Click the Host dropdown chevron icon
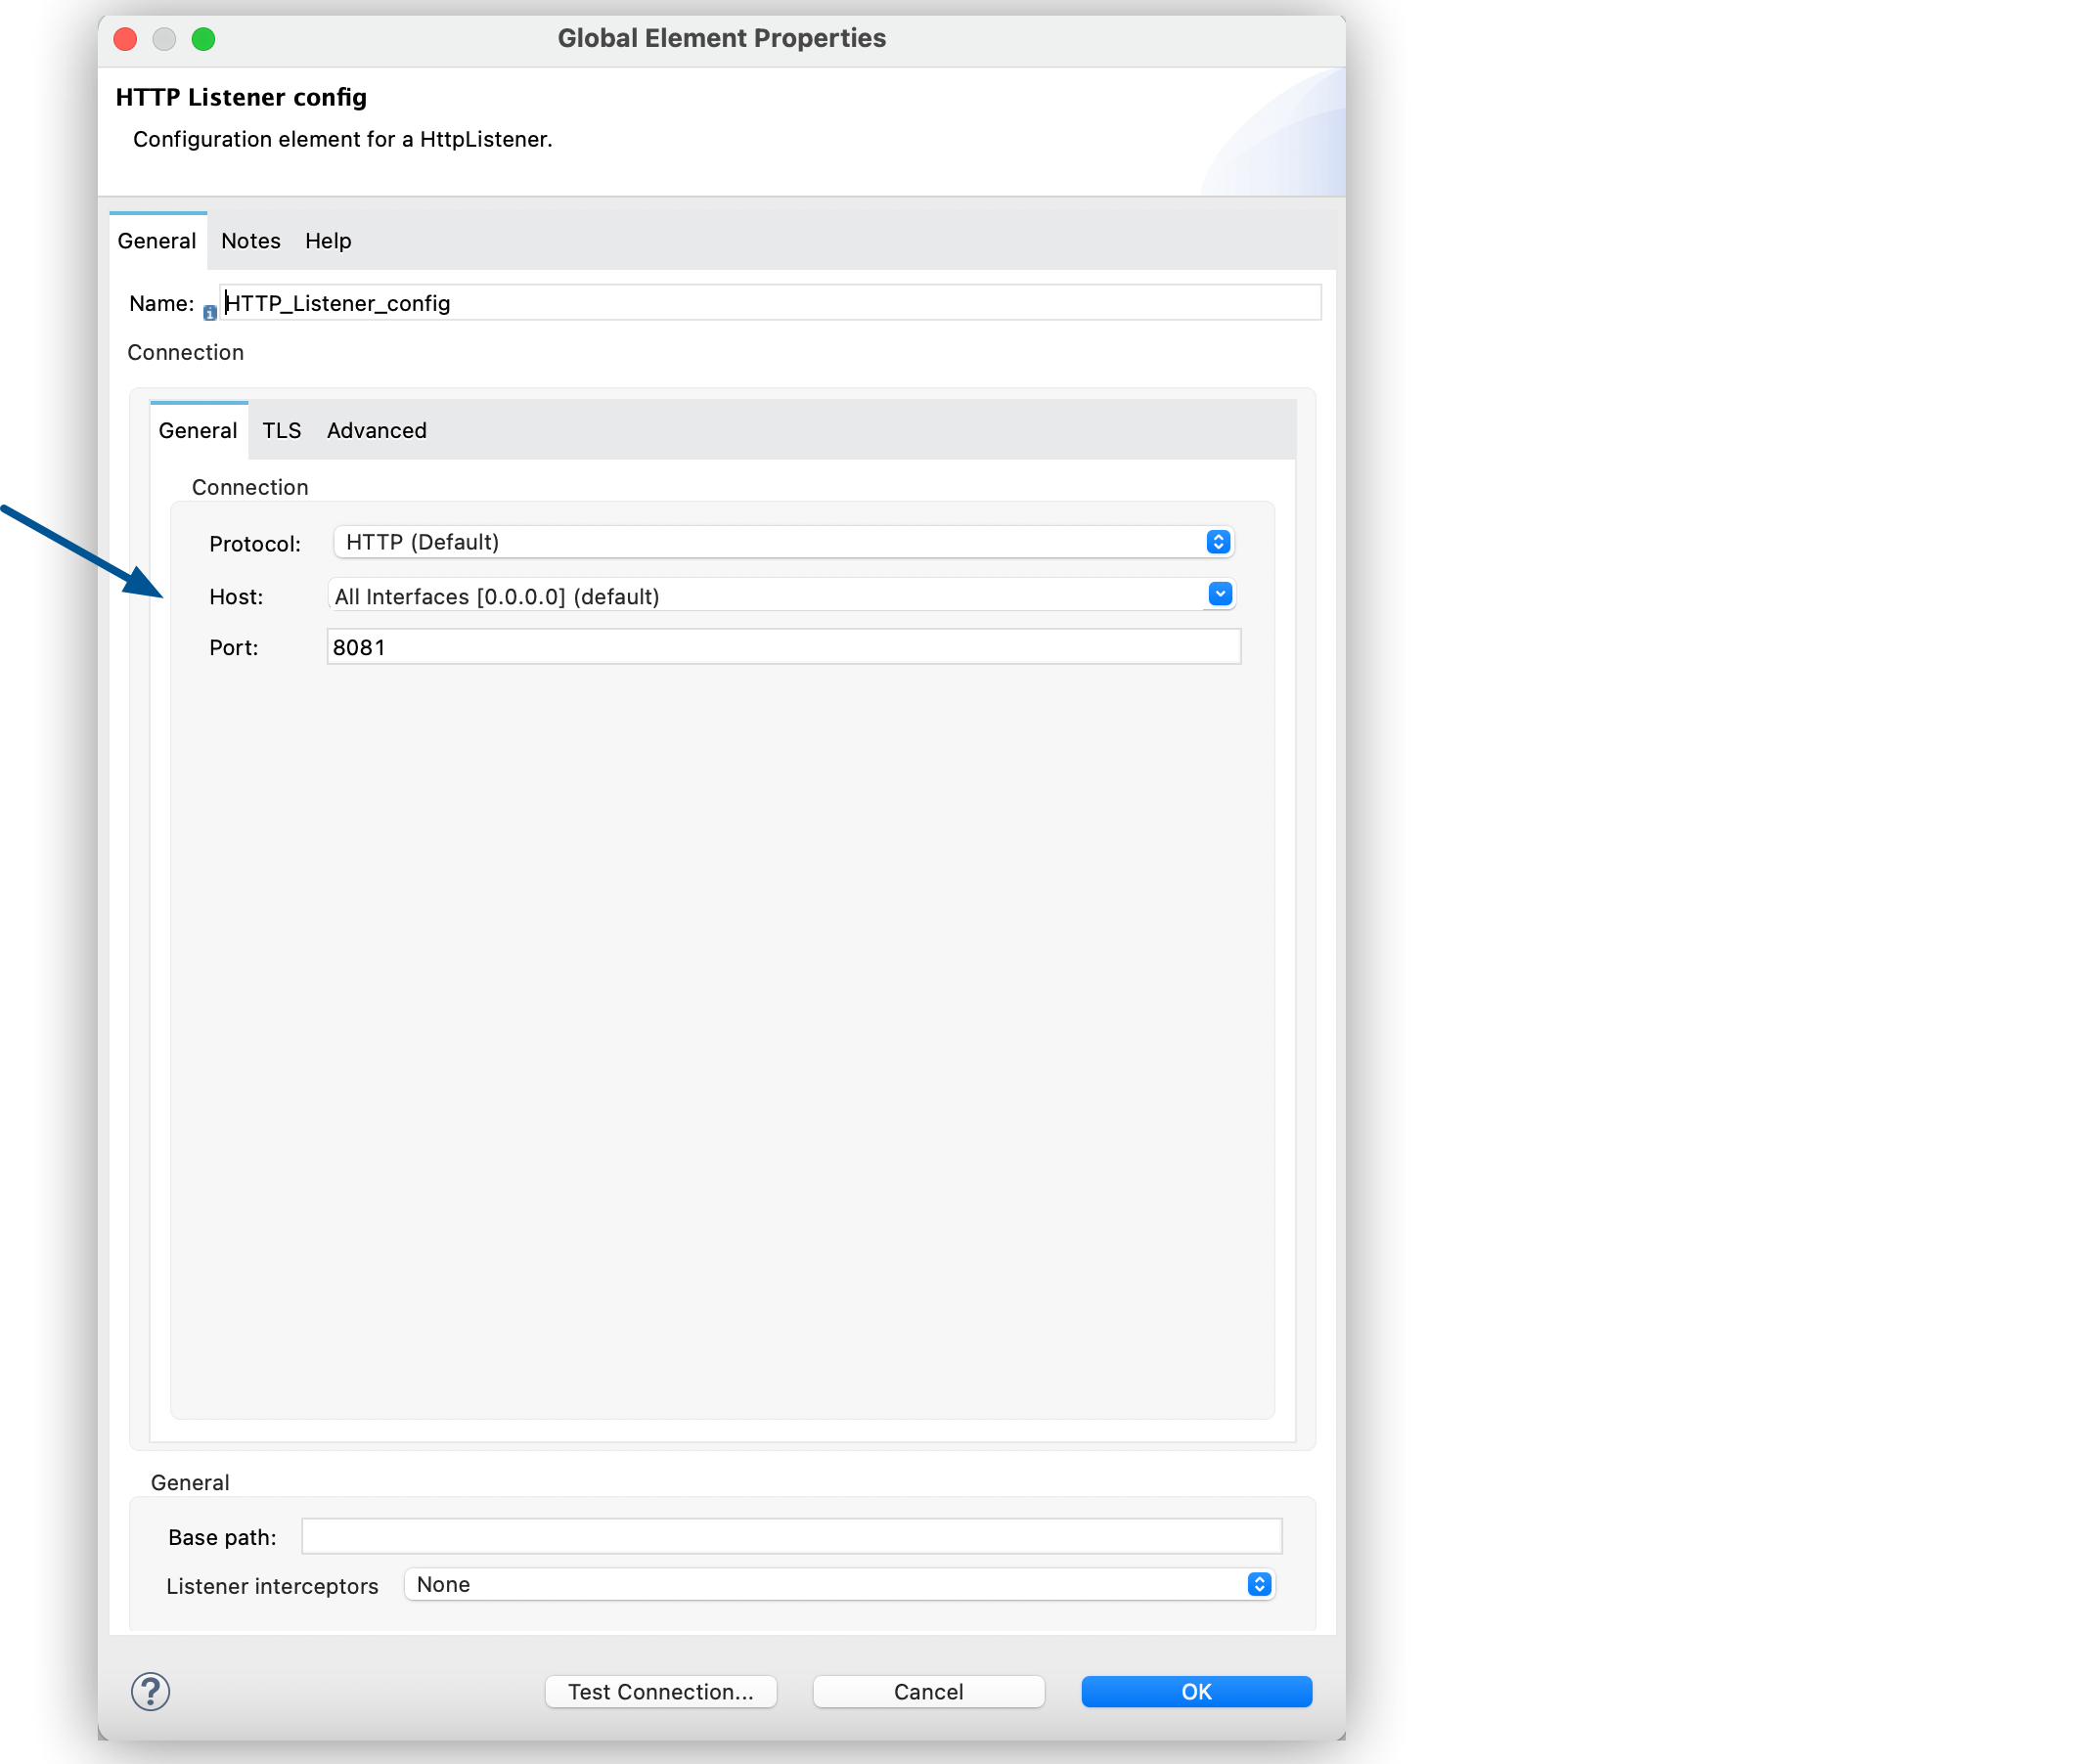This screenshot has height=1764, width=2099. (1219, 594)
